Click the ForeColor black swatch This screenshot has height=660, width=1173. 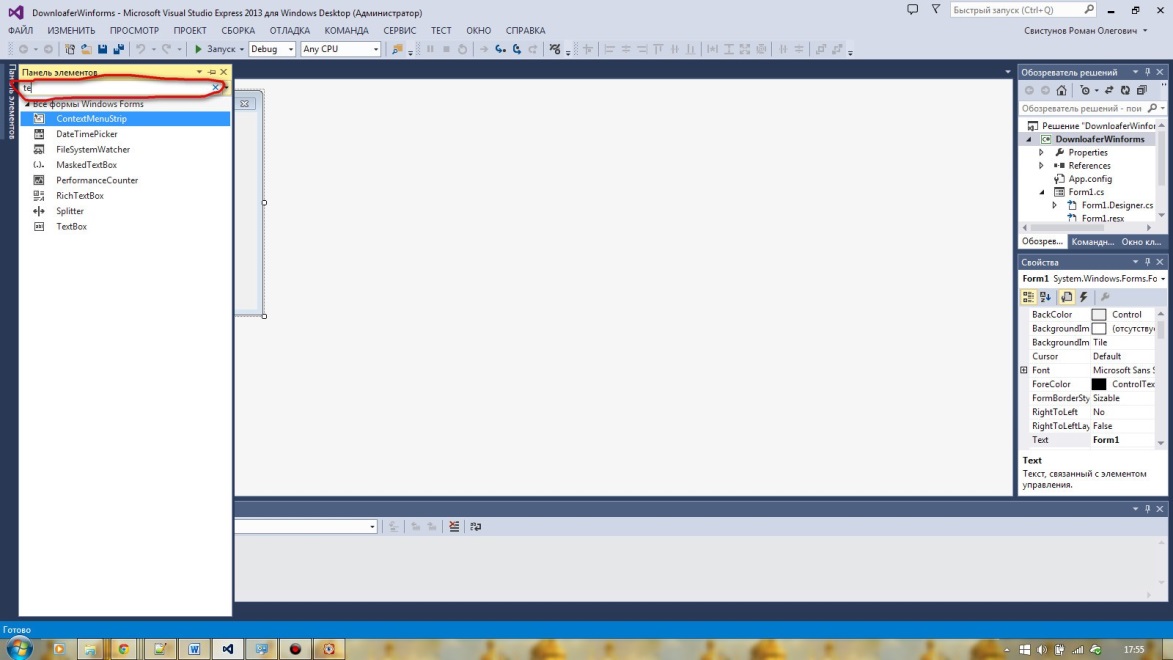(1098, 385)
